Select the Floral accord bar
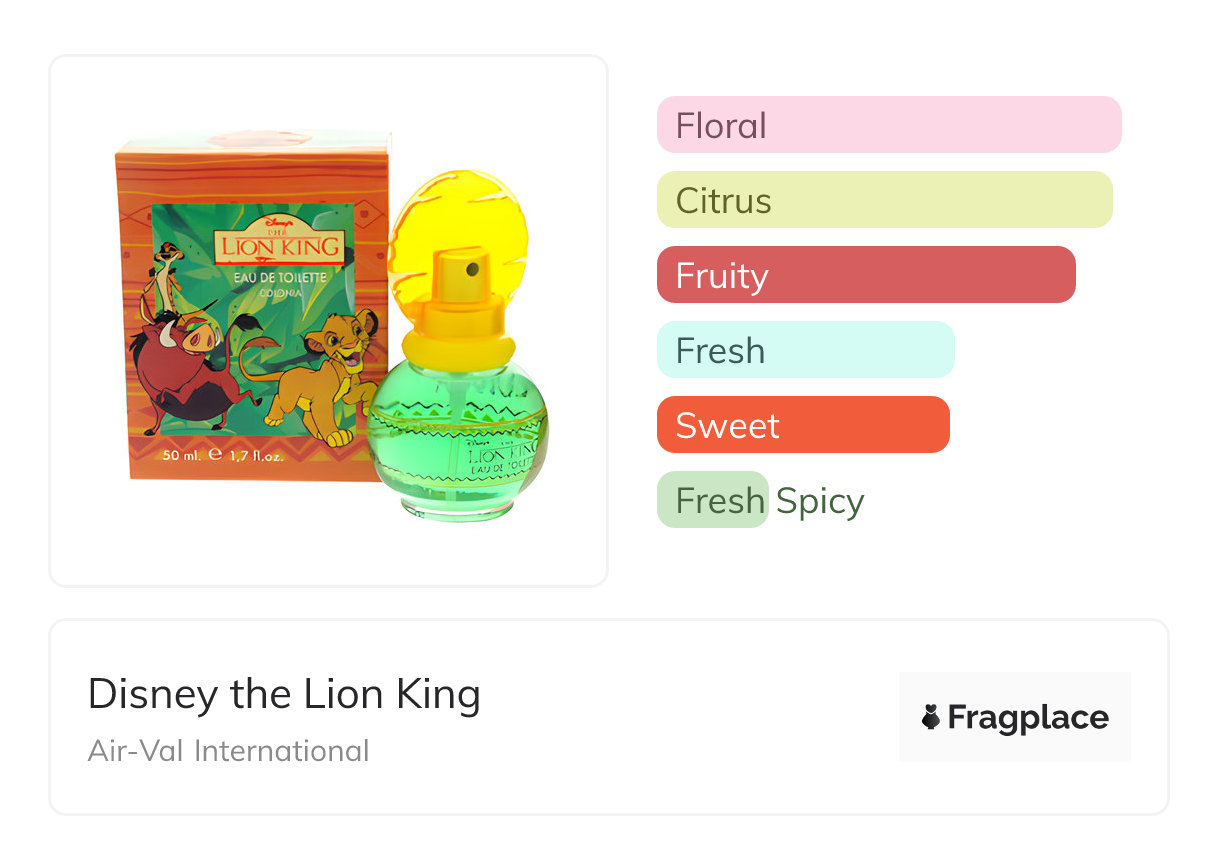Viewport: 1218px width, 864px height. coord(888,125)
